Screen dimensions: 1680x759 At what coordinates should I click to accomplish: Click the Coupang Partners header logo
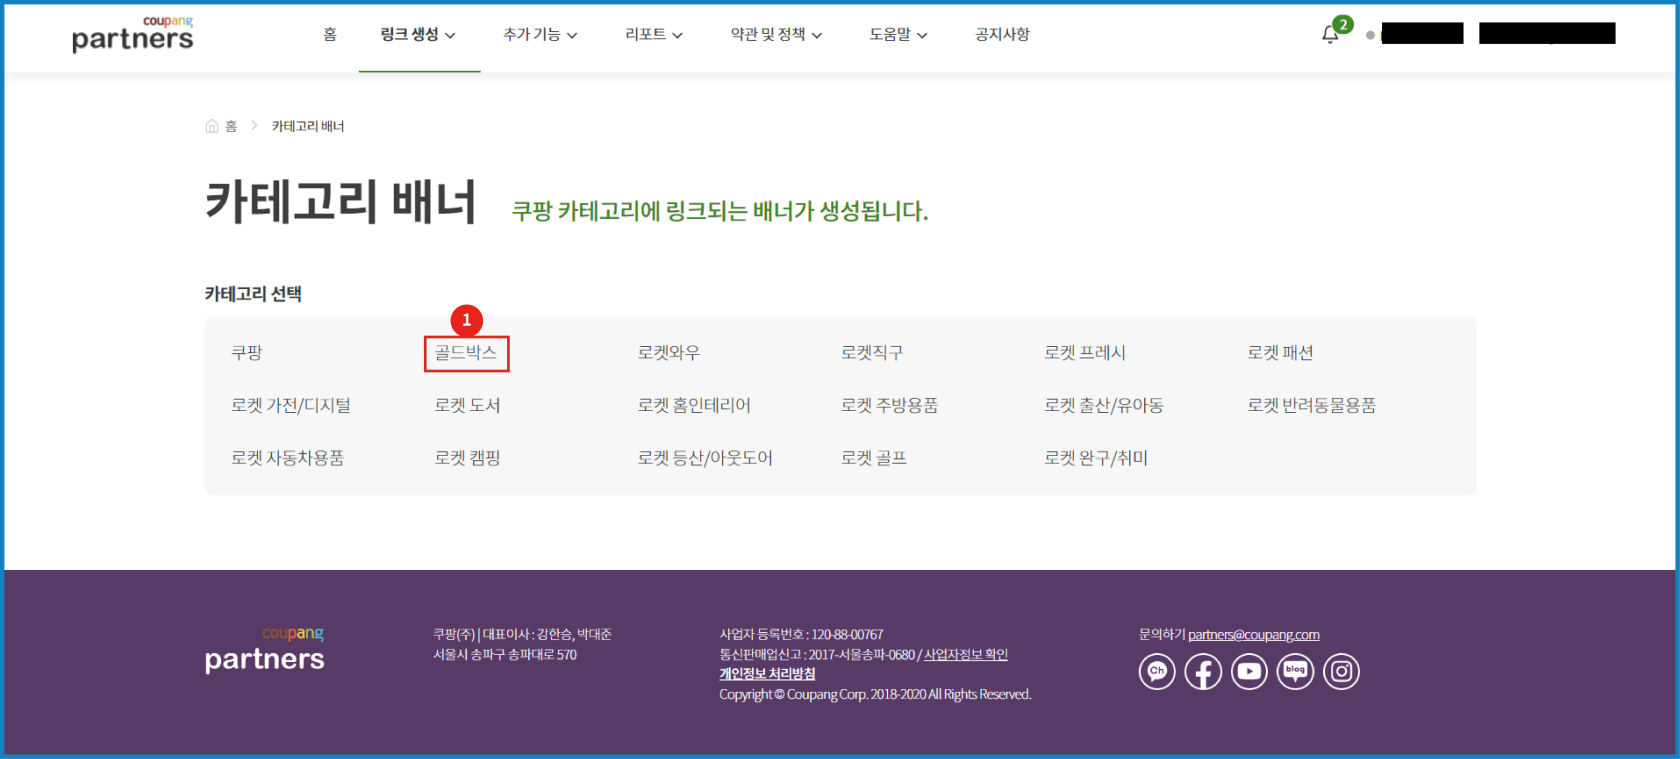133,34
